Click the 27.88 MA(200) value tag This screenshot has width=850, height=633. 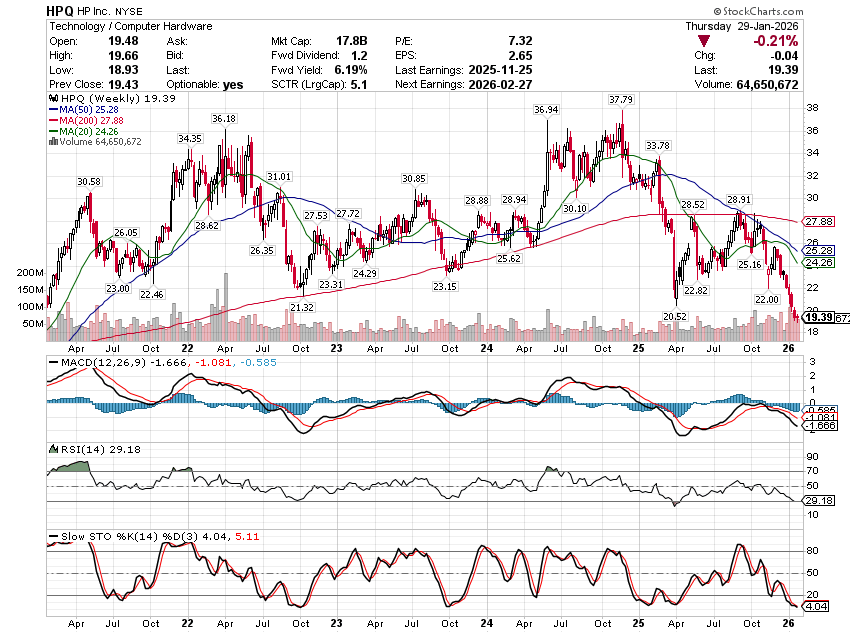(x=818, y=221)
